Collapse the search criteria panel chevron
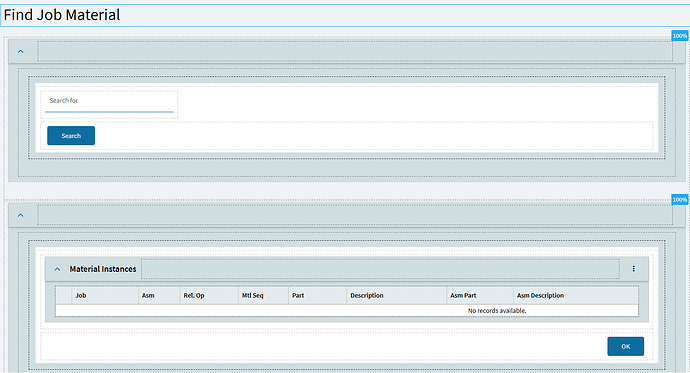 click(x=21, y=51)
